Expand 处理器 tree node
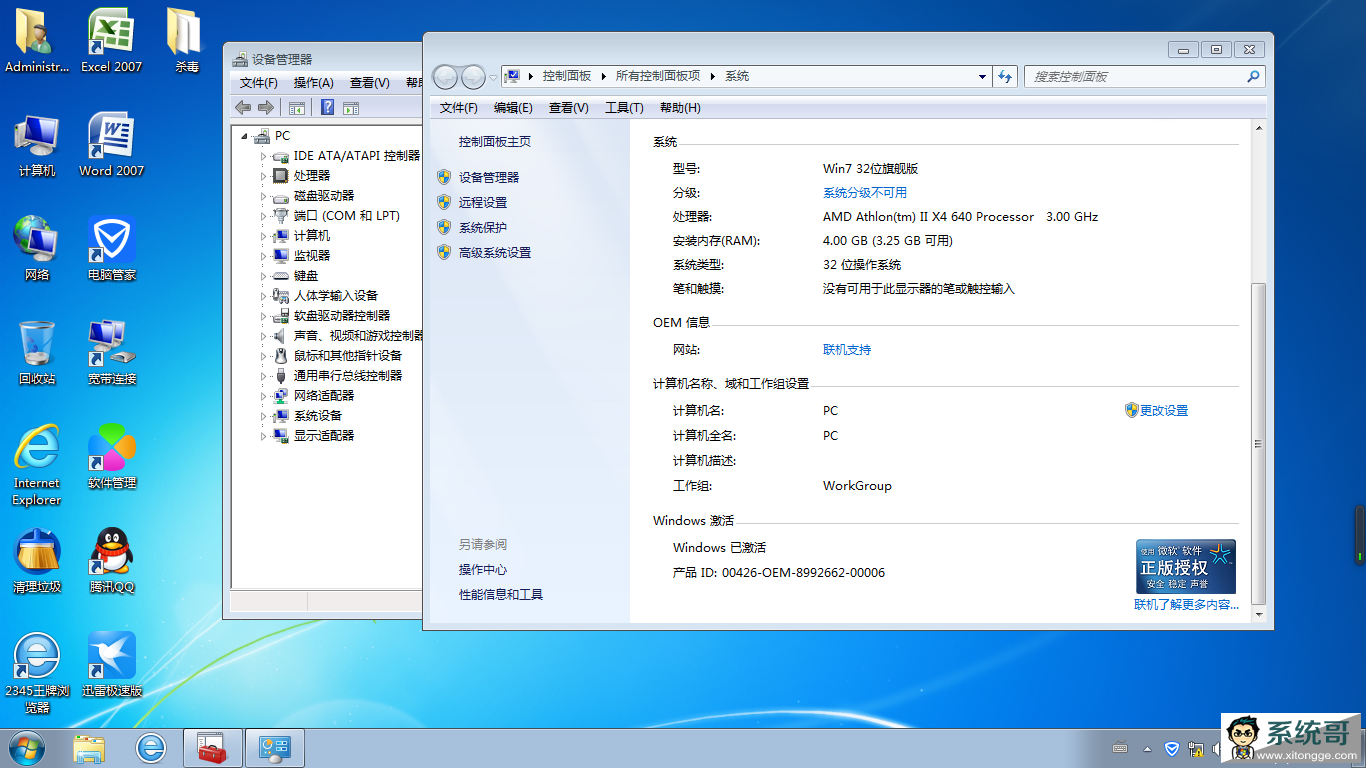 tap(264, 176)
